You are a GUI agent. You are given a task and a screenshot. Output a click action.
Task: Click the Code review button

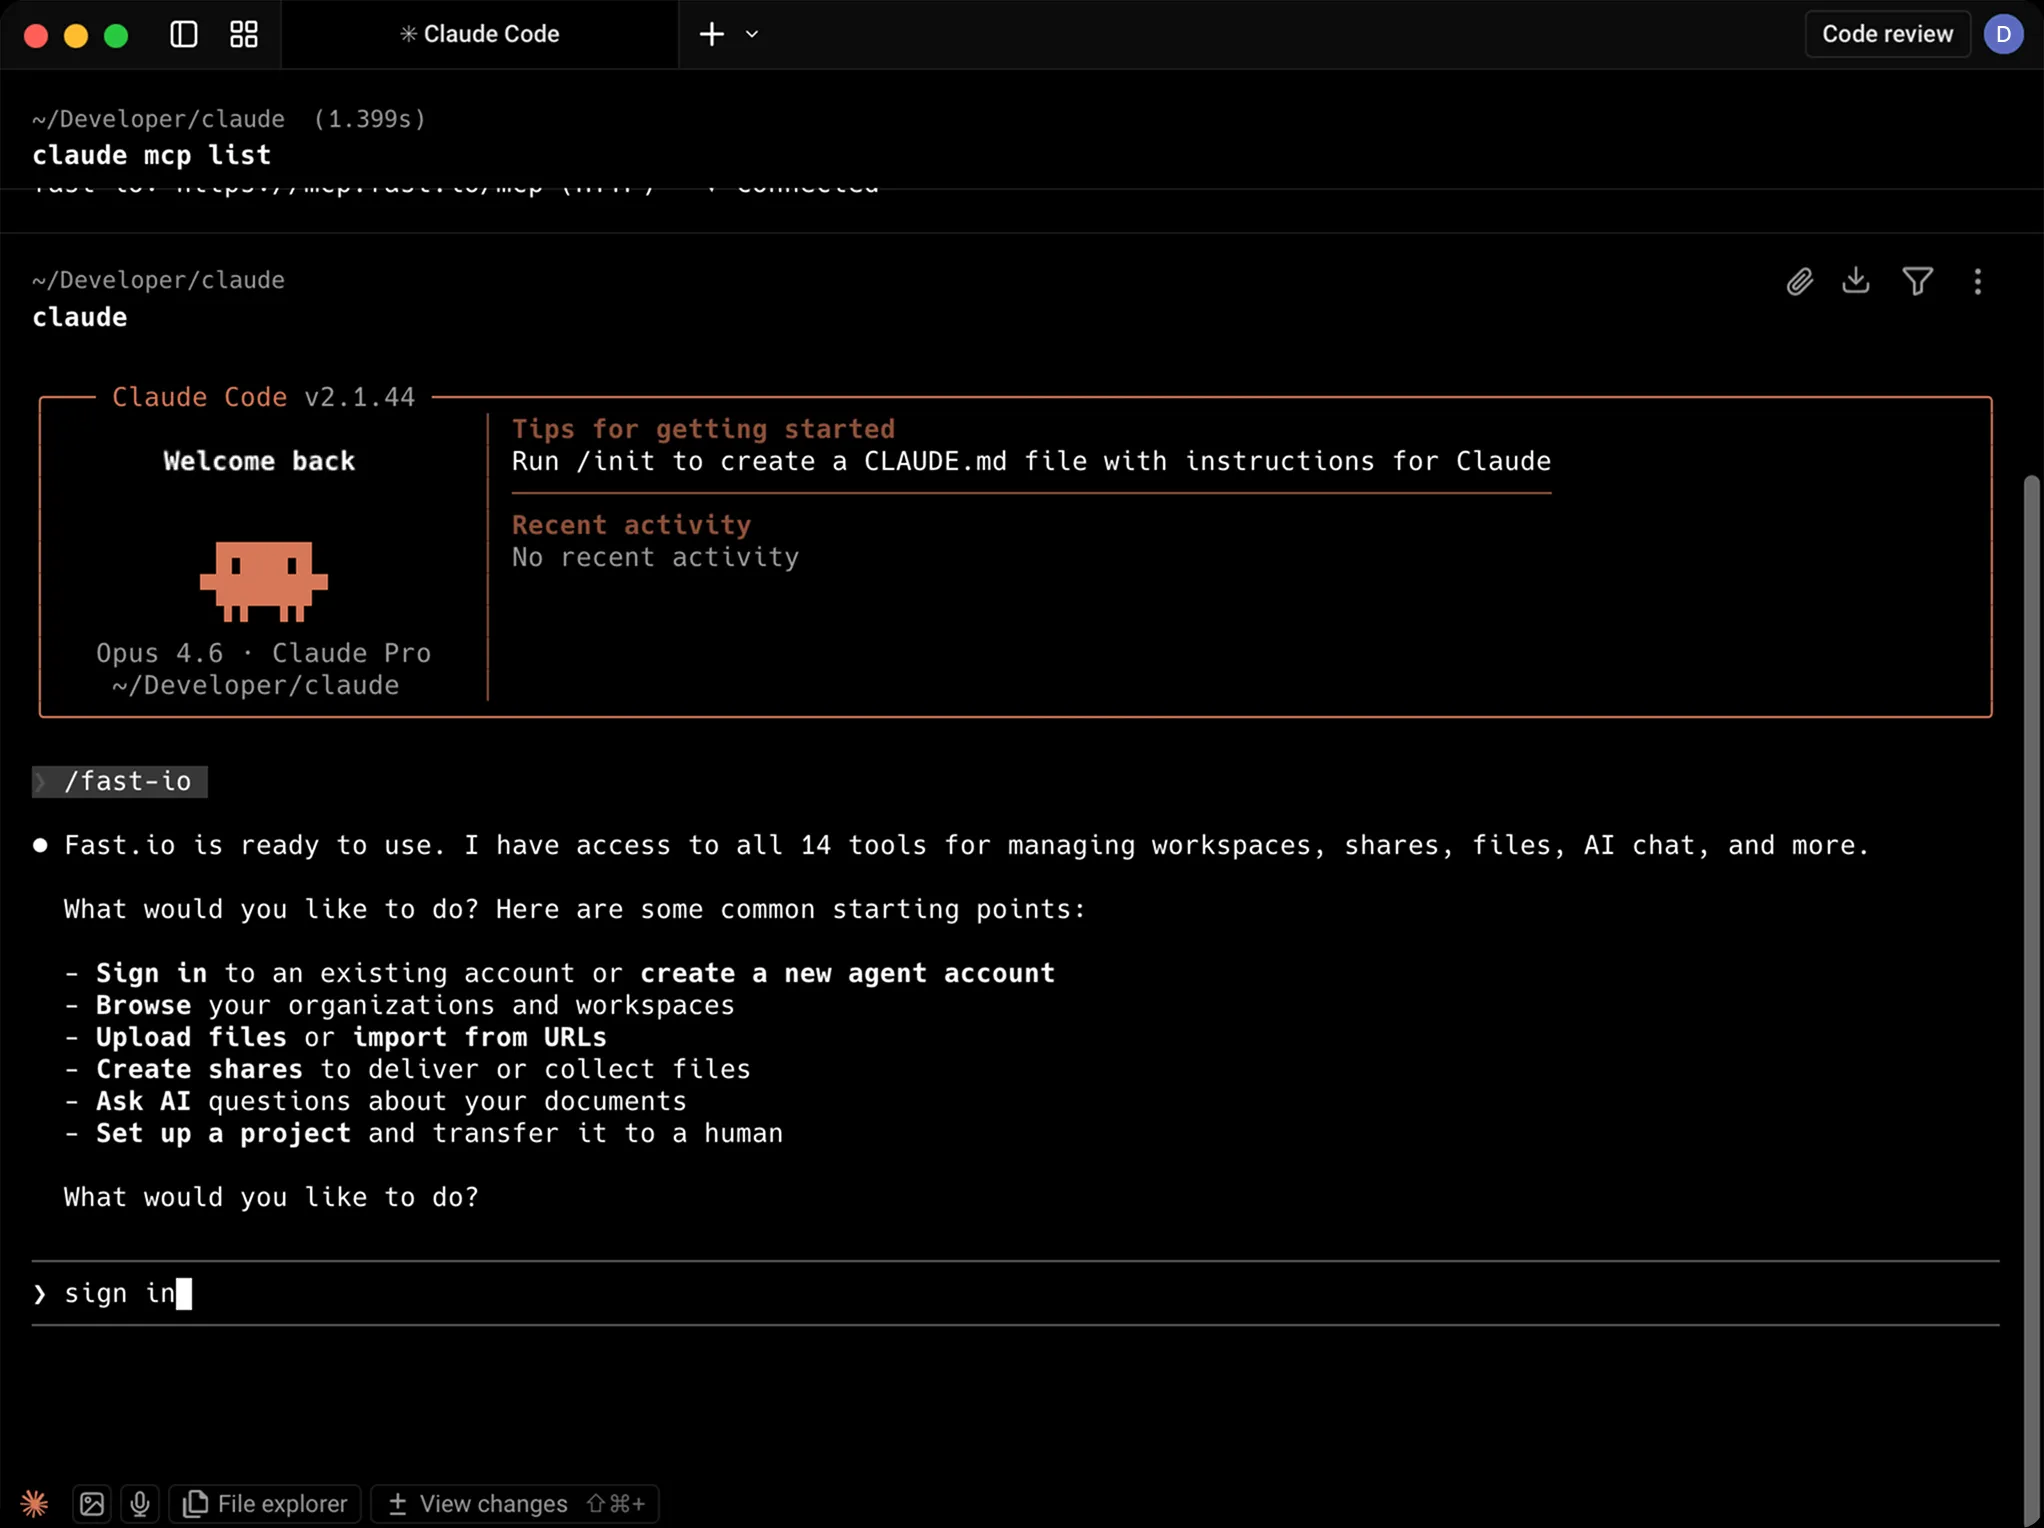[1886, 34]
